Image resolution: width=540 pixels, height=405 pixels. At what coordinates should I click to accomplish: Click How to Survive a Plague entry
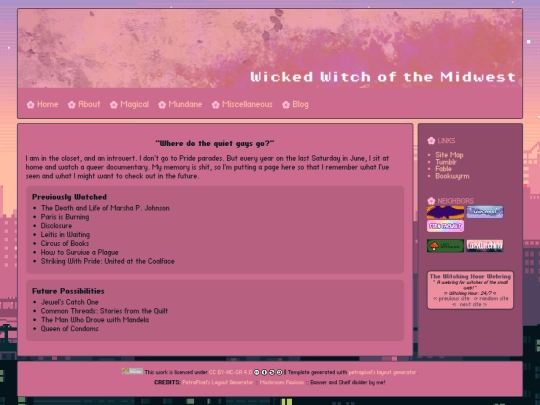pos(80,252)
